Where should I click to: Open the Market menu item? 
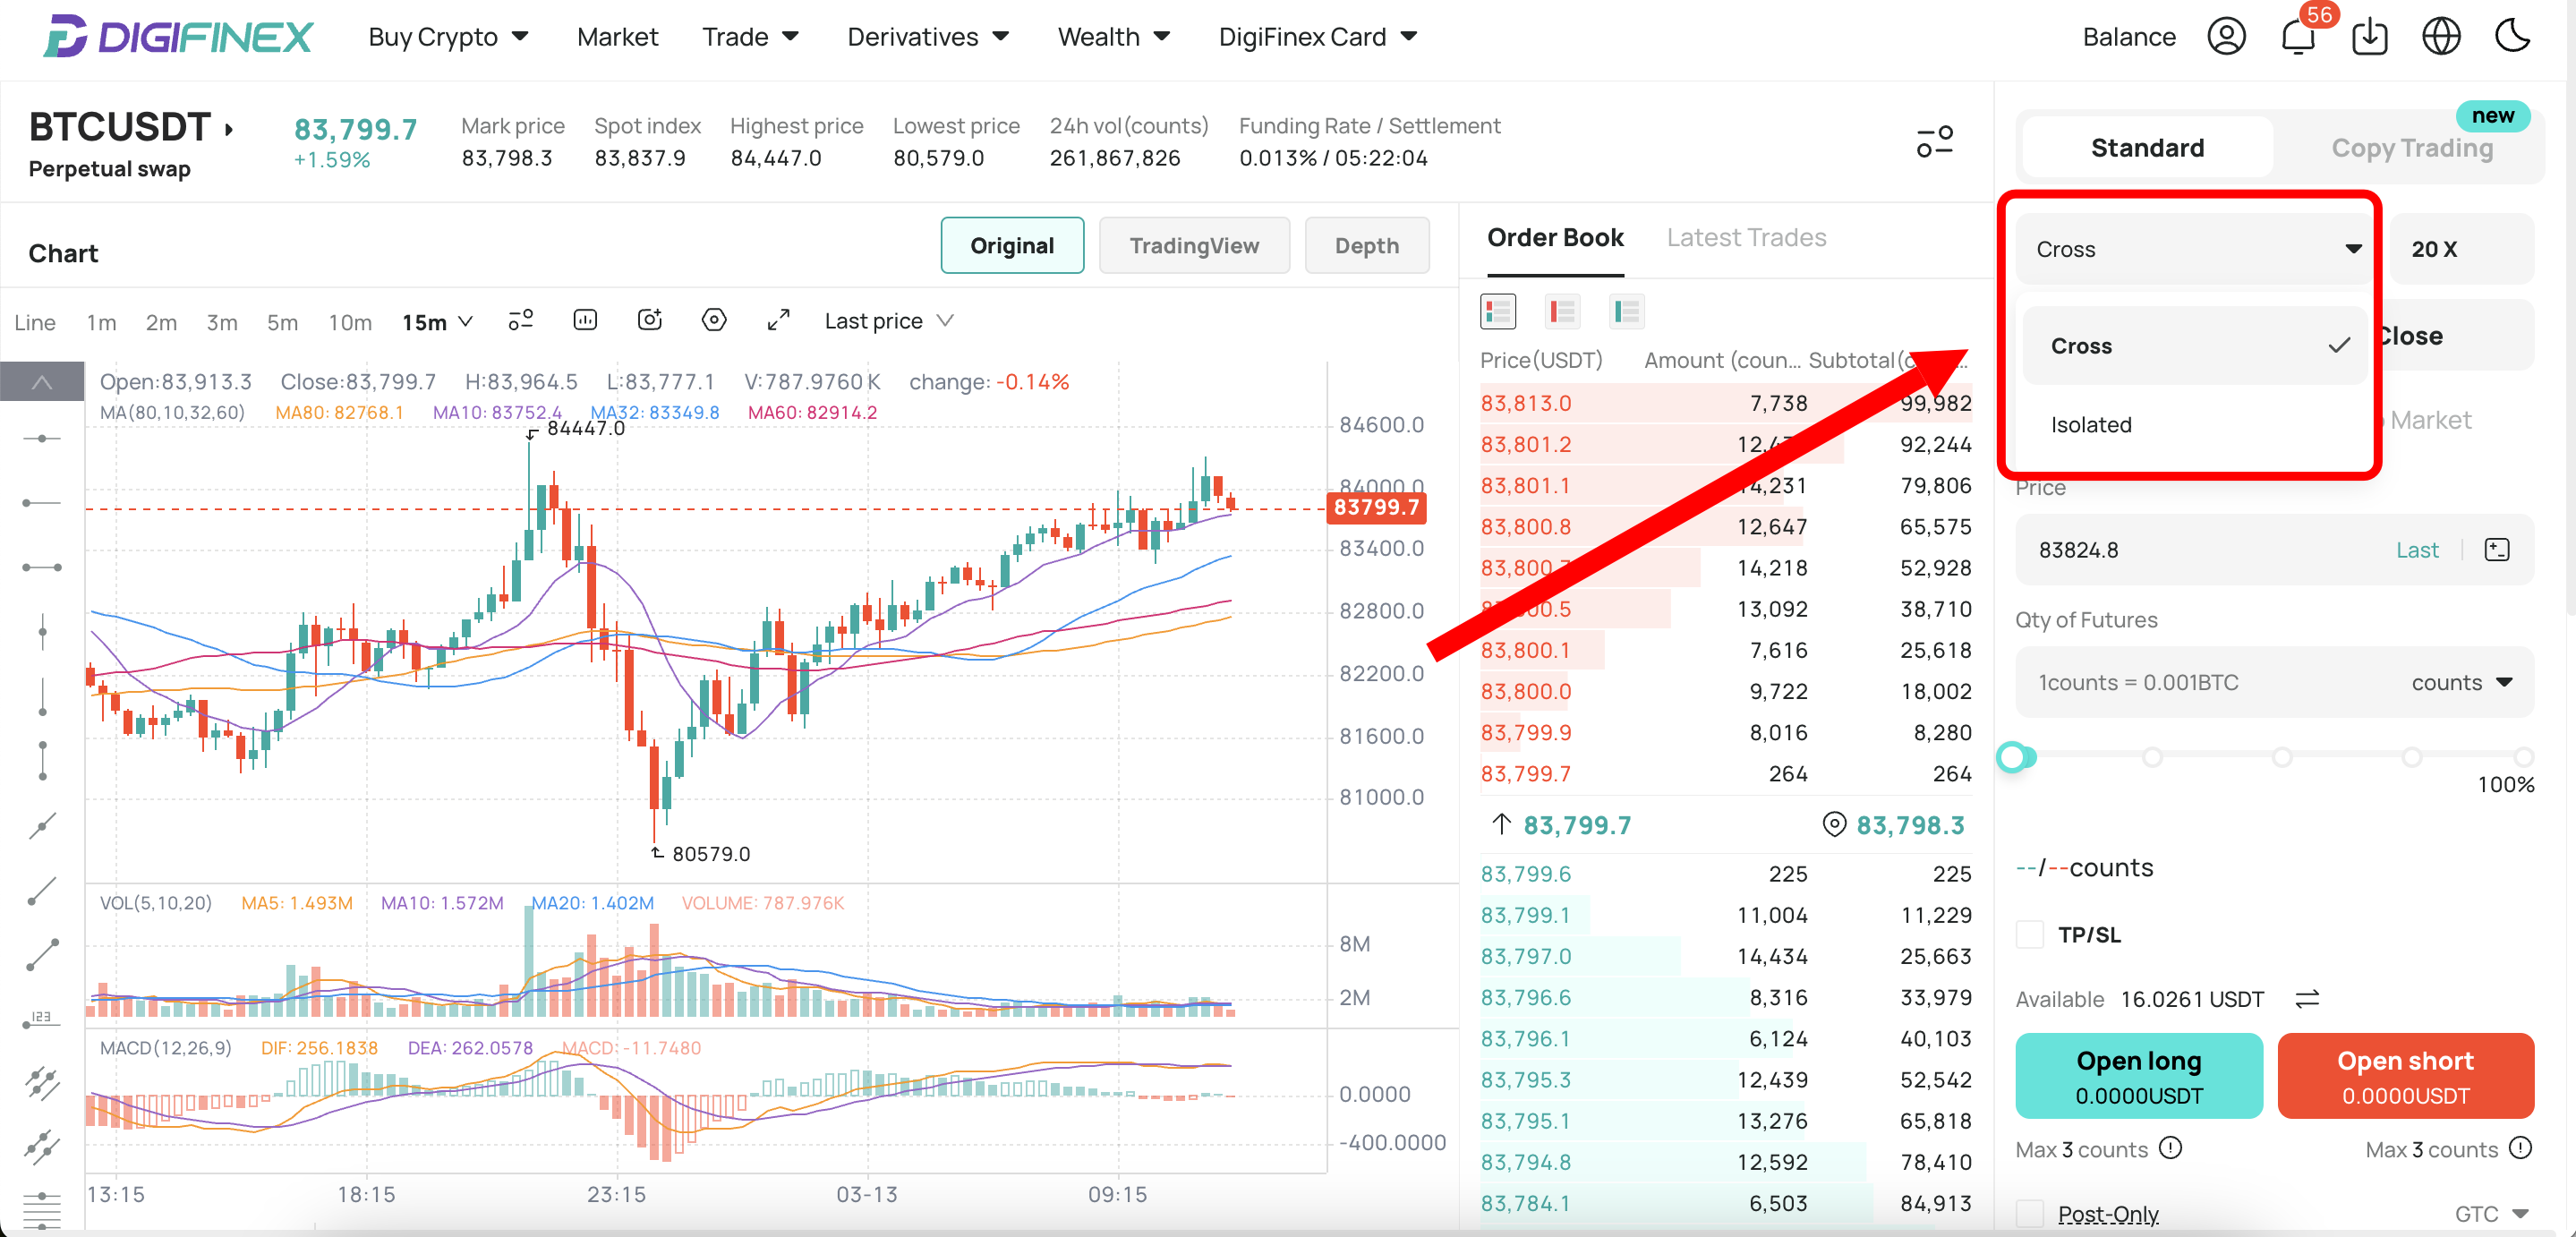(617, 37)
